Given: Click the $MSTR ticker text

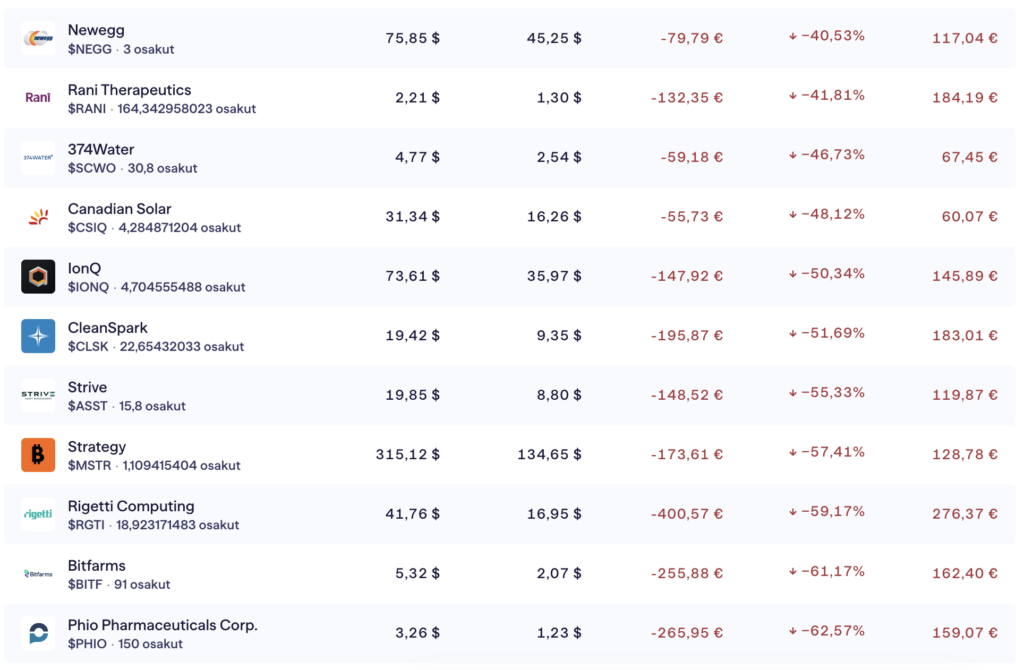Looking at the screenshot, I should tap(89, 466).
